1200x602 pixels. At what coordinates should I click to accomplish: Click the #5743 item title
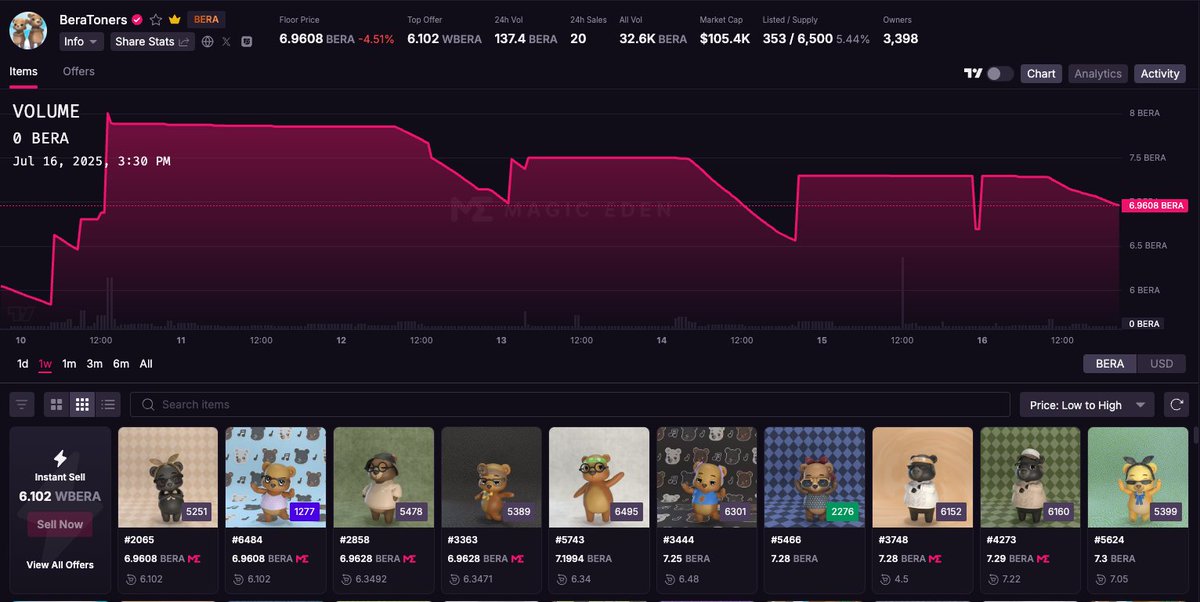tap(570, 540)
